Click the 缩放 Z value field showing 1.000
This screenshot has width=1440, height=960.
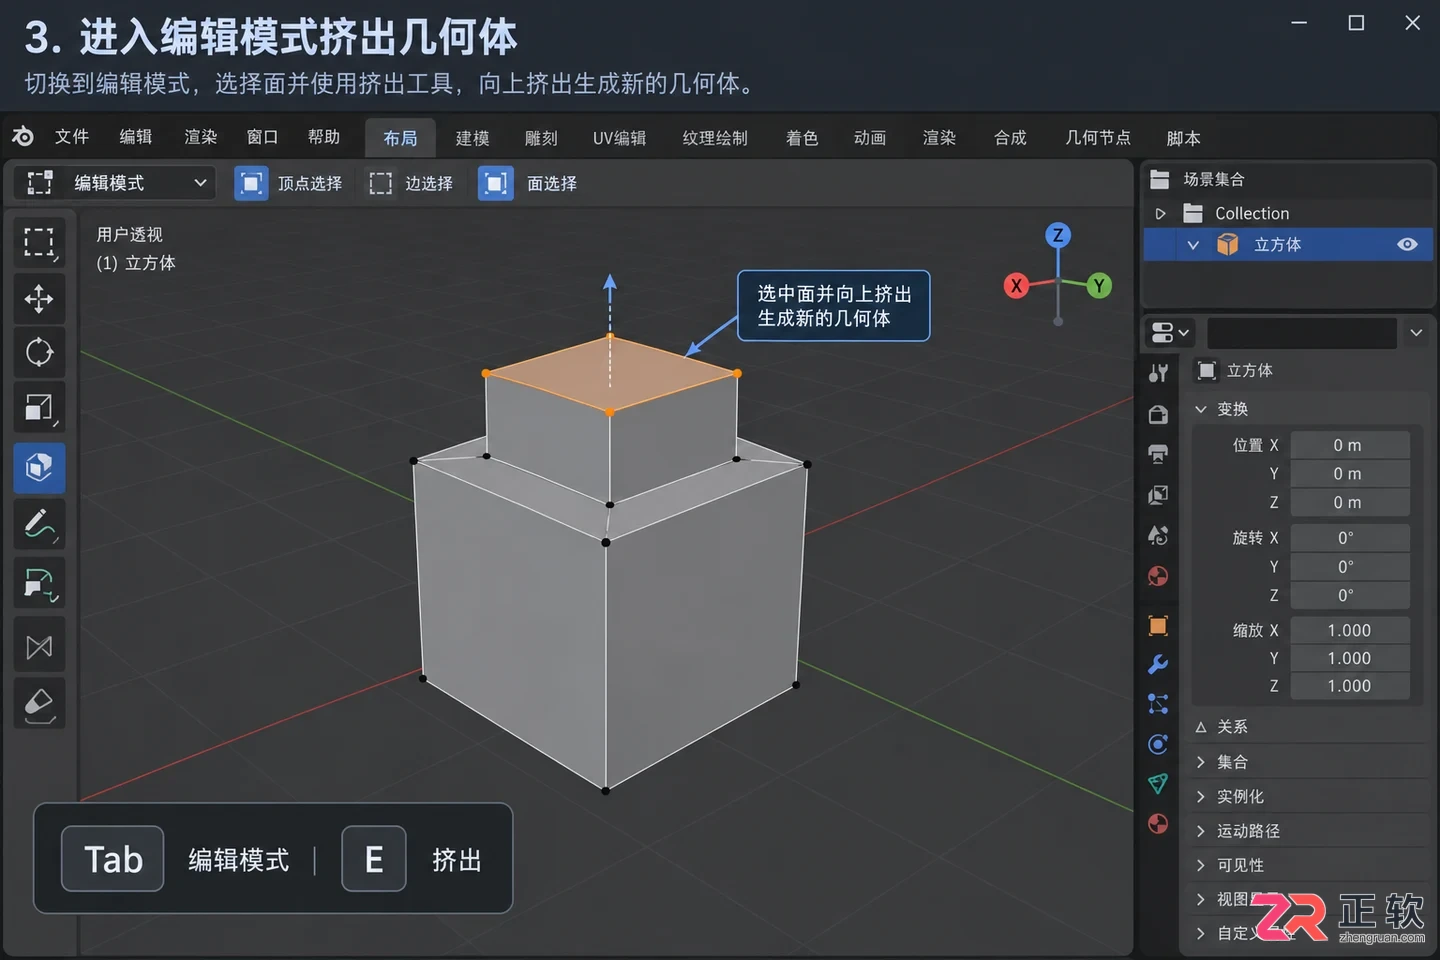(x=1350, y=686)
